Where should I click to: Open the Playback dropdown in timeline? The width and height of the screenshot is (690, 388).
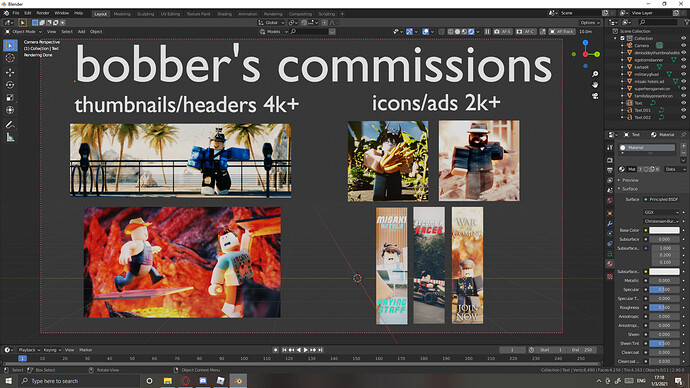point(29,350)
